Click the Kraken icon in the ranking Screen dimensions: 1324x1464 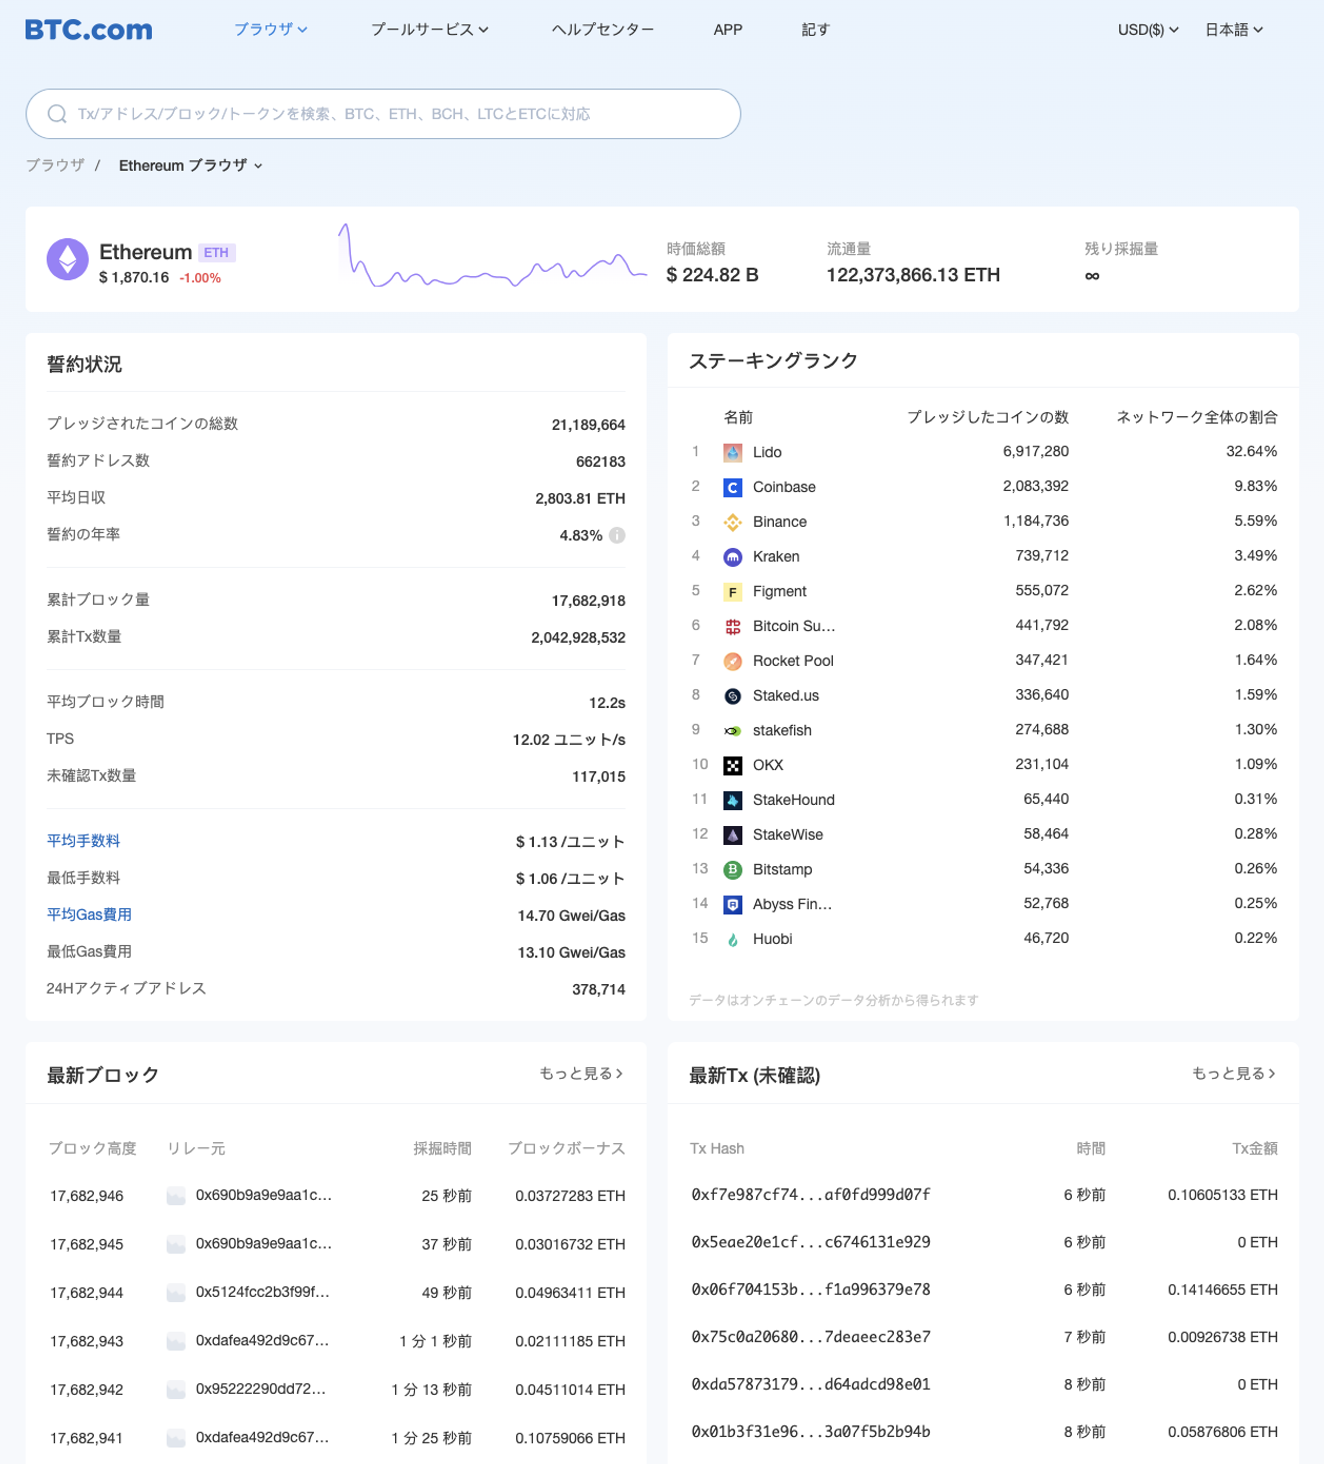731,556
